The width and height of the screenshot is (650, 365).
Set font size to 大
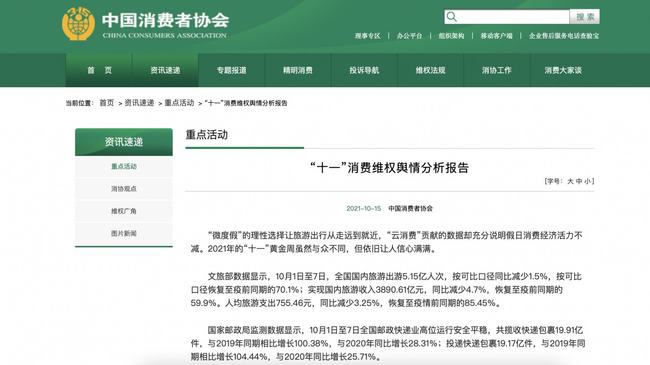tap(570, 181)
